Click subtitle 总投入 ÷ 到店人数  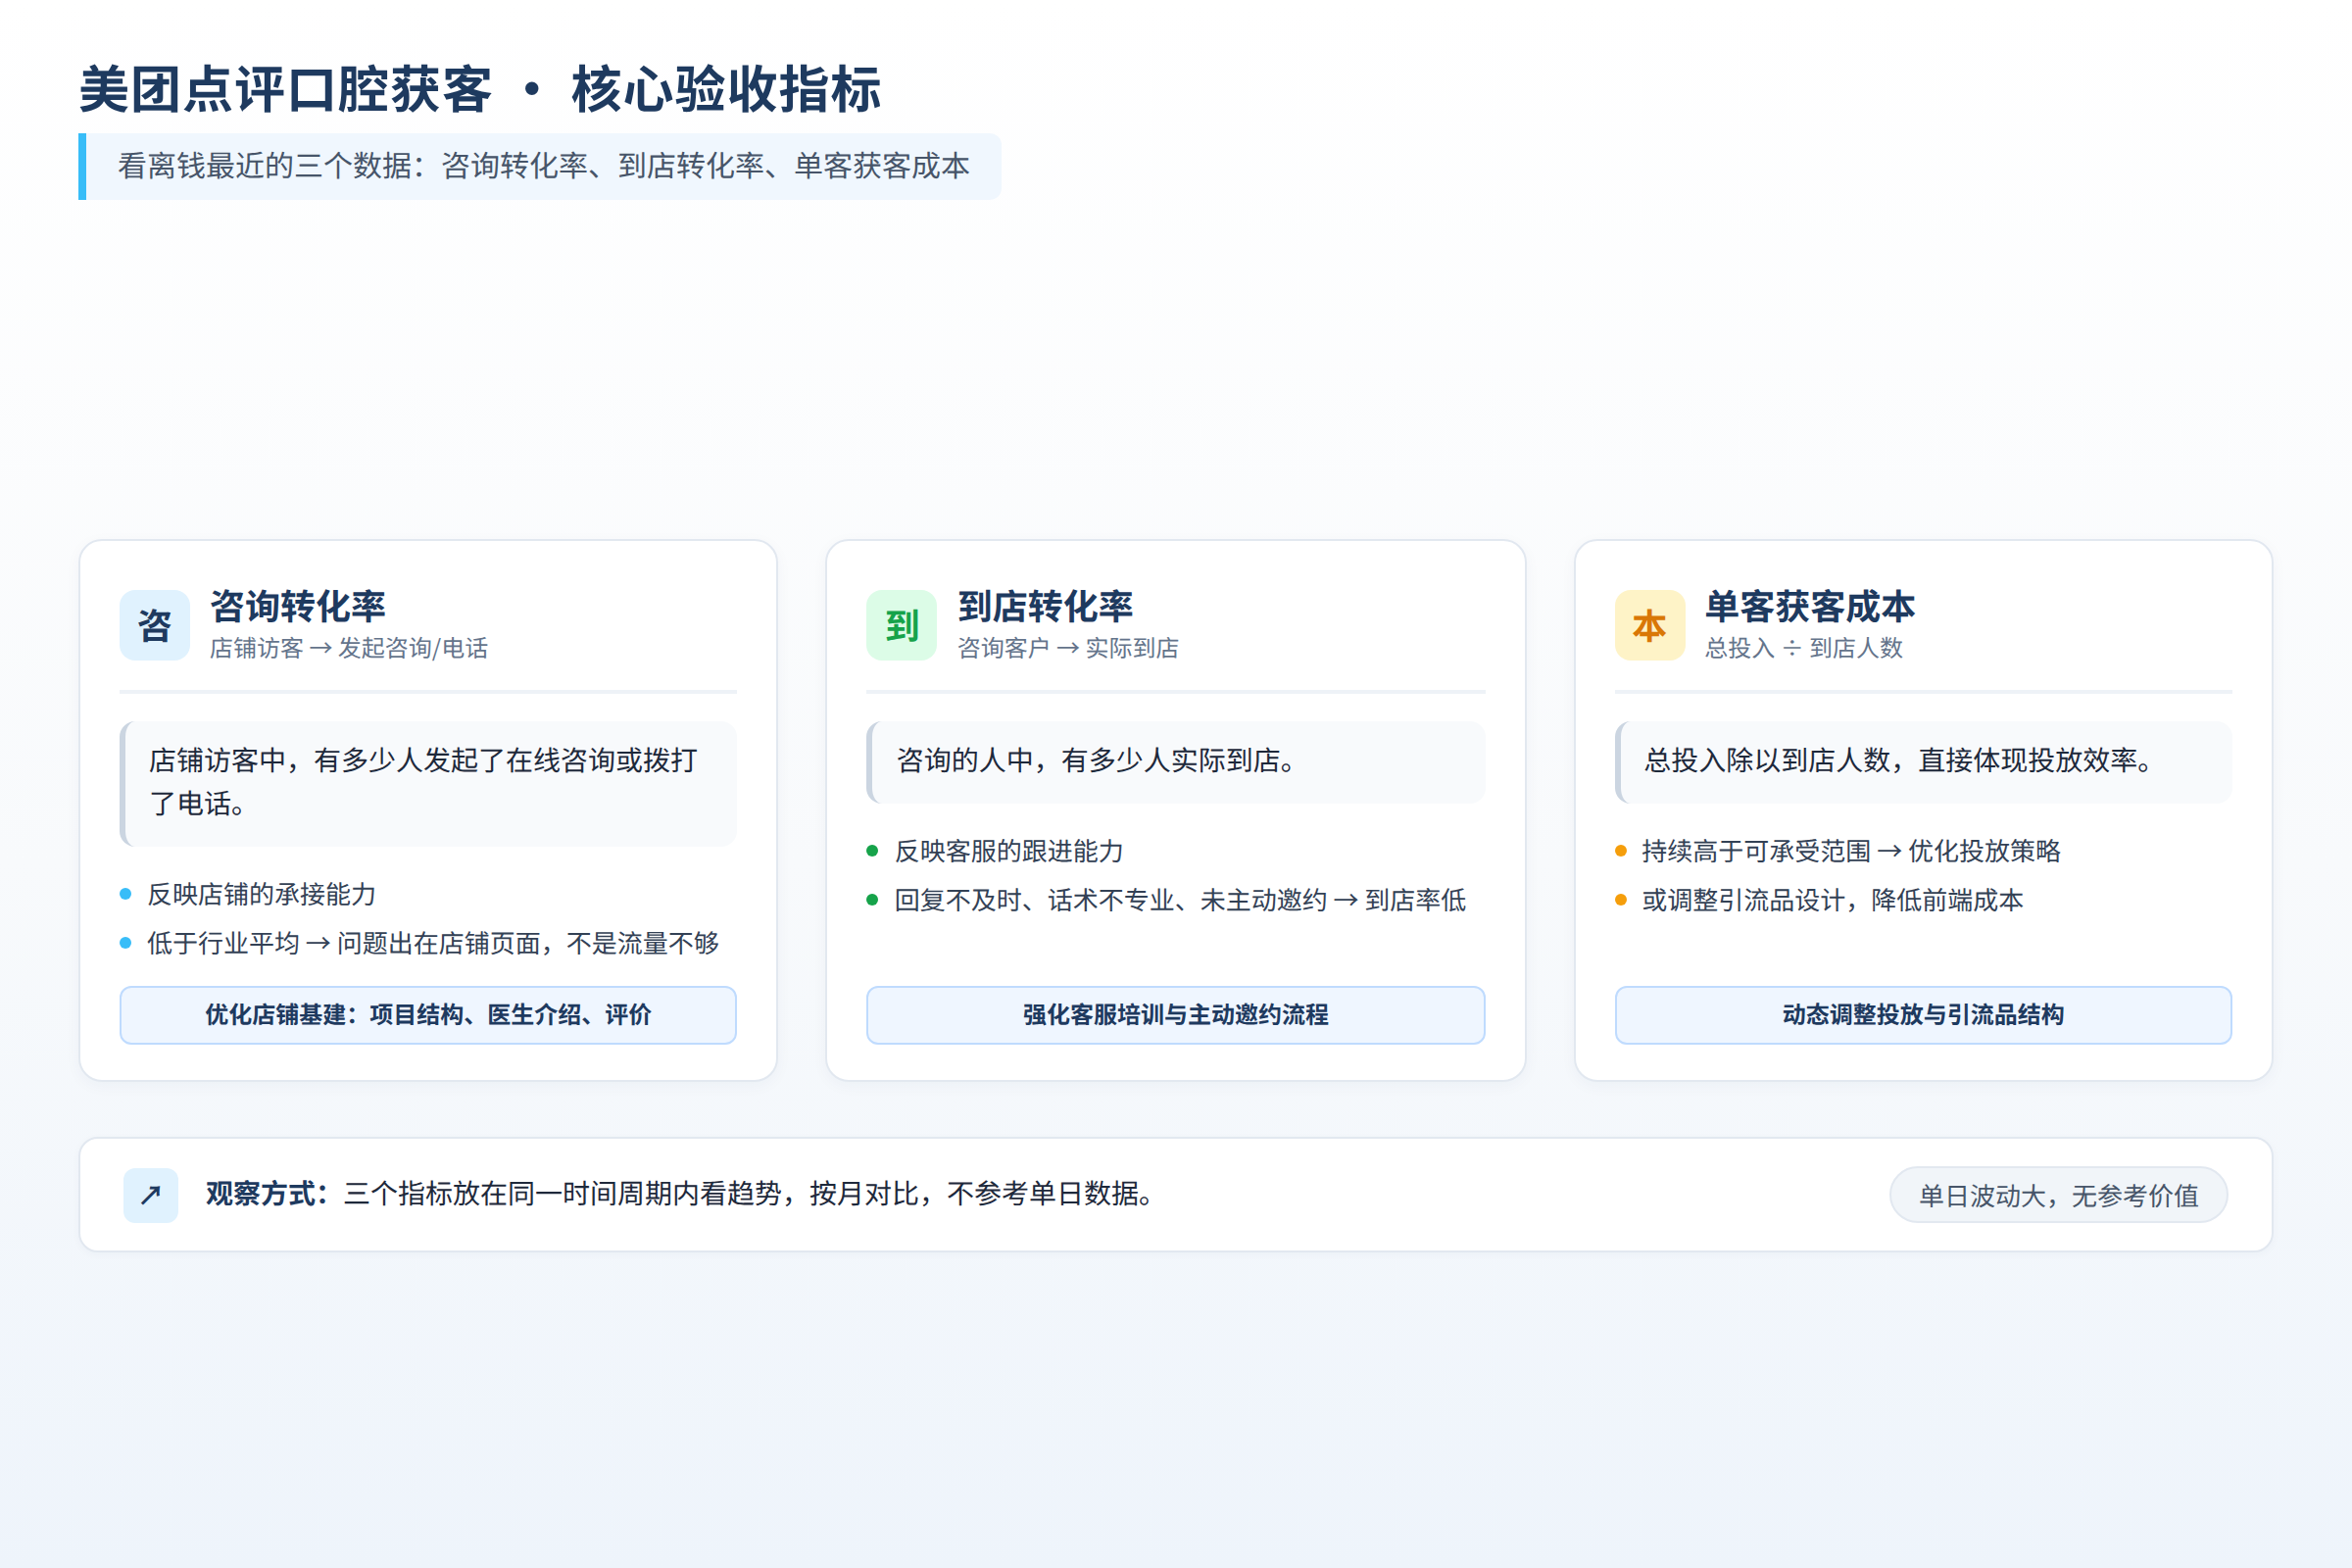tap(1804, 648)
